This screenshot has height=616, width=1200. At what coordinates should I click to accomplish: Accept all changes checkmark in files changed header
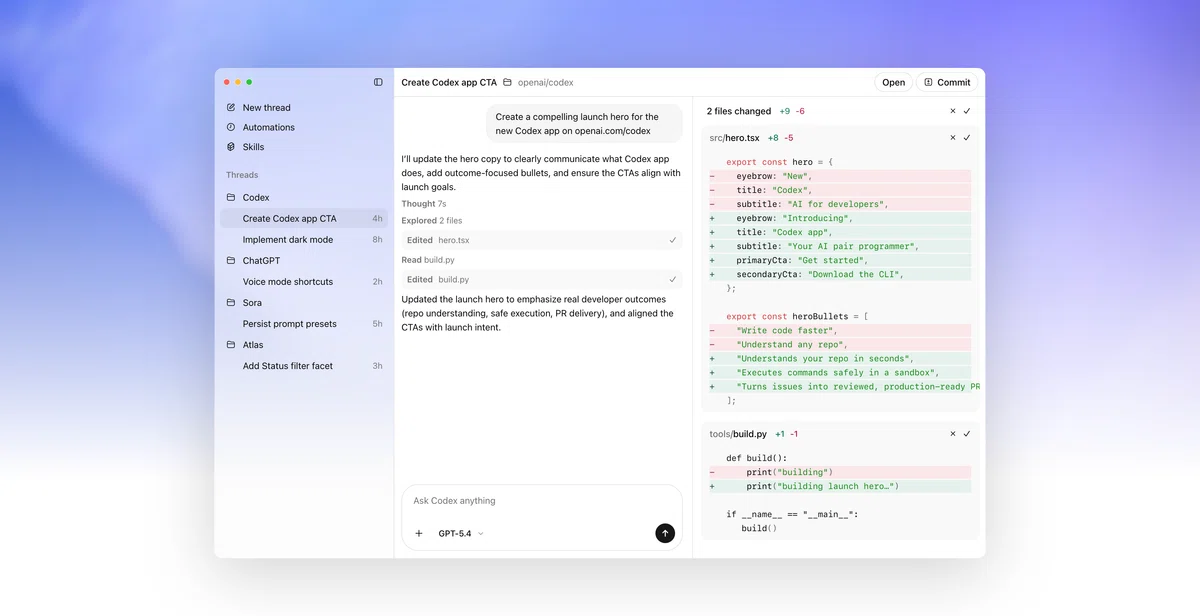coord(967,111)
